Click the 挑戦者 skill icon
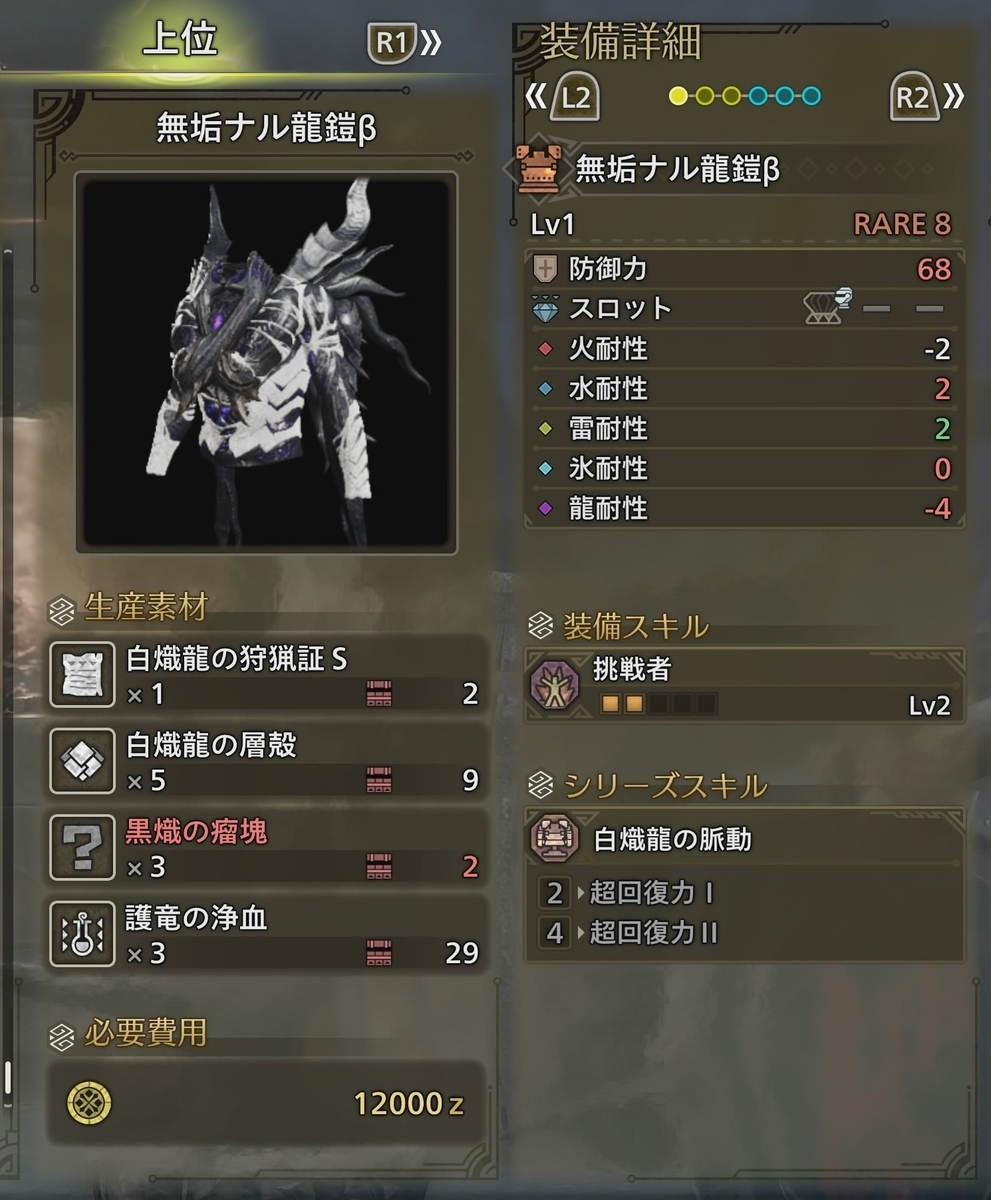991x1200 pixels. point(555,687)
